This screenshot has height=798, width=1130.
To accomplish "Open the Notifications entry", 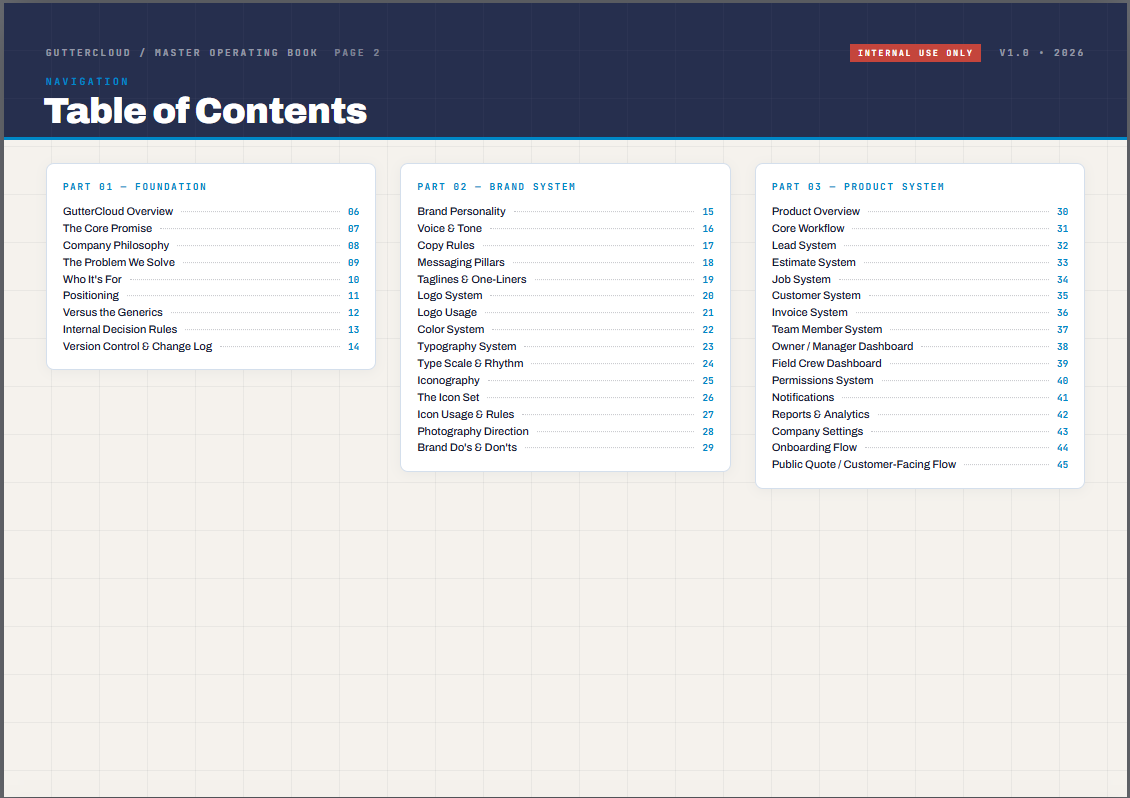I will tap(920, 397).
